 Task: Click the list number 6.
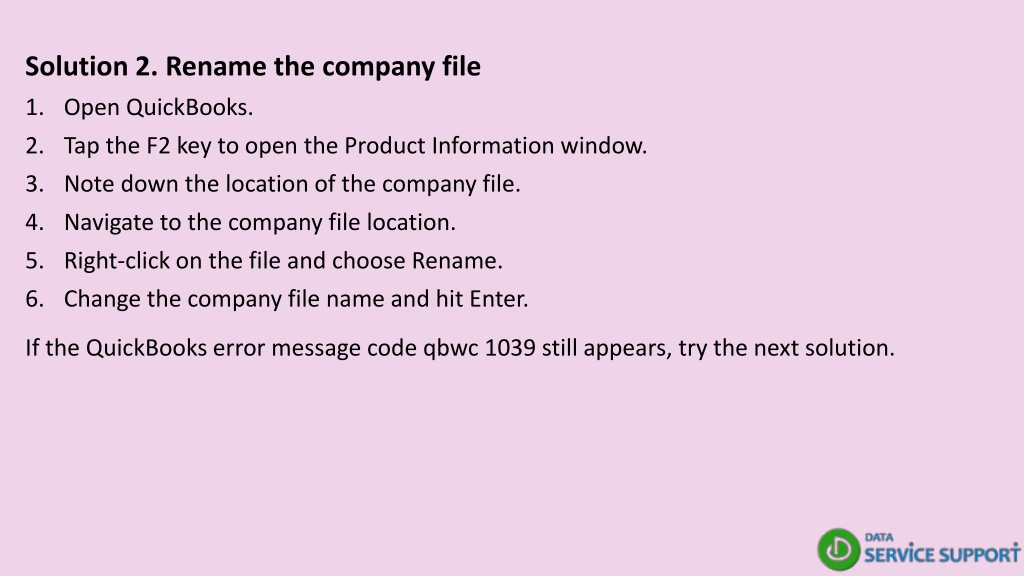tap(35, 299)
